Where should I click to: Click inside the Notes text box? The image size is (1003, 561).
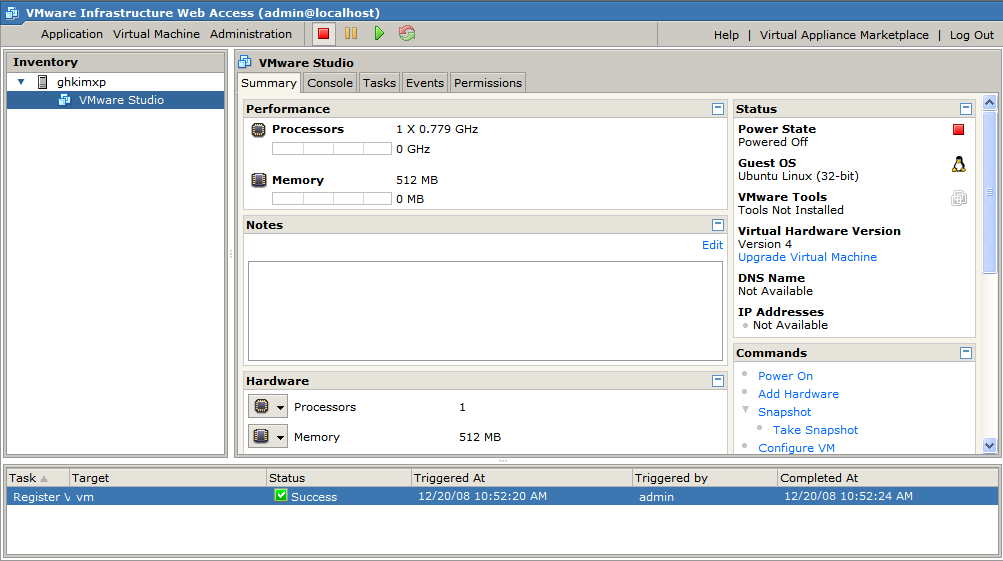point(485,311)
